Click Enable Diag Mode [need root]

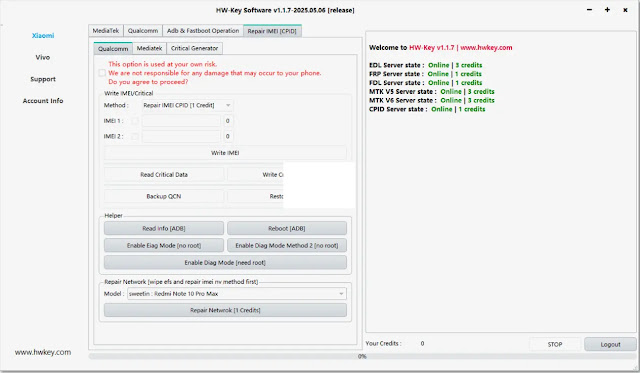[225, 263]
